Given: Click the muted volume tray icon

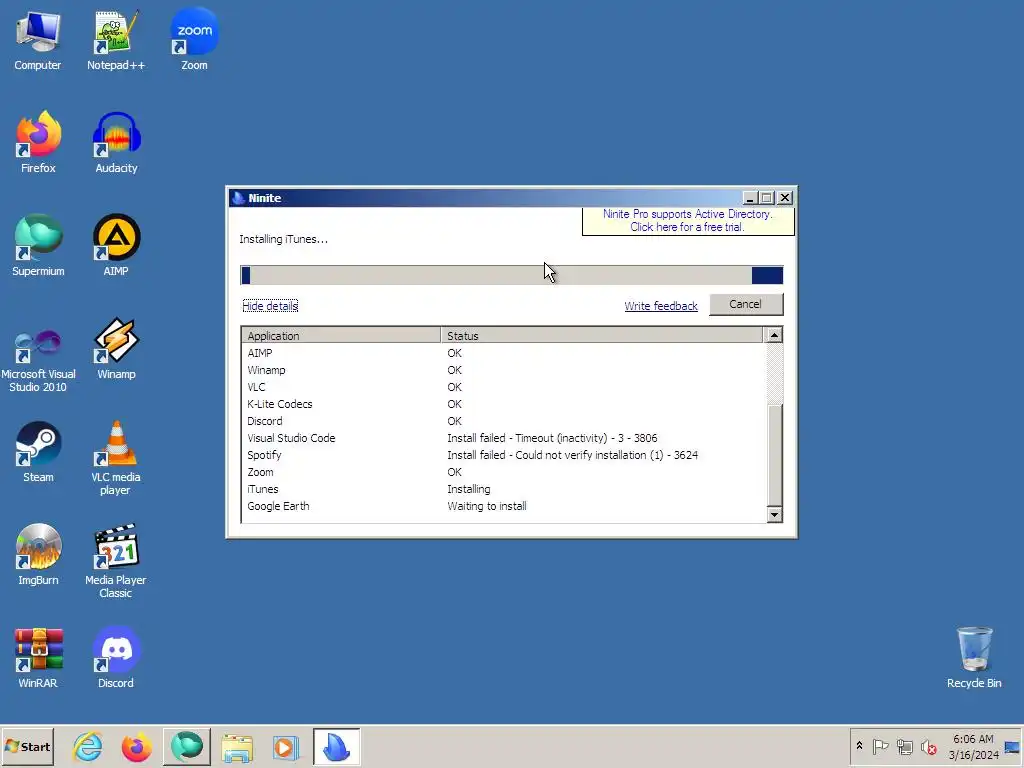Looking at the screenshot, I should click(x=928, y=746).
